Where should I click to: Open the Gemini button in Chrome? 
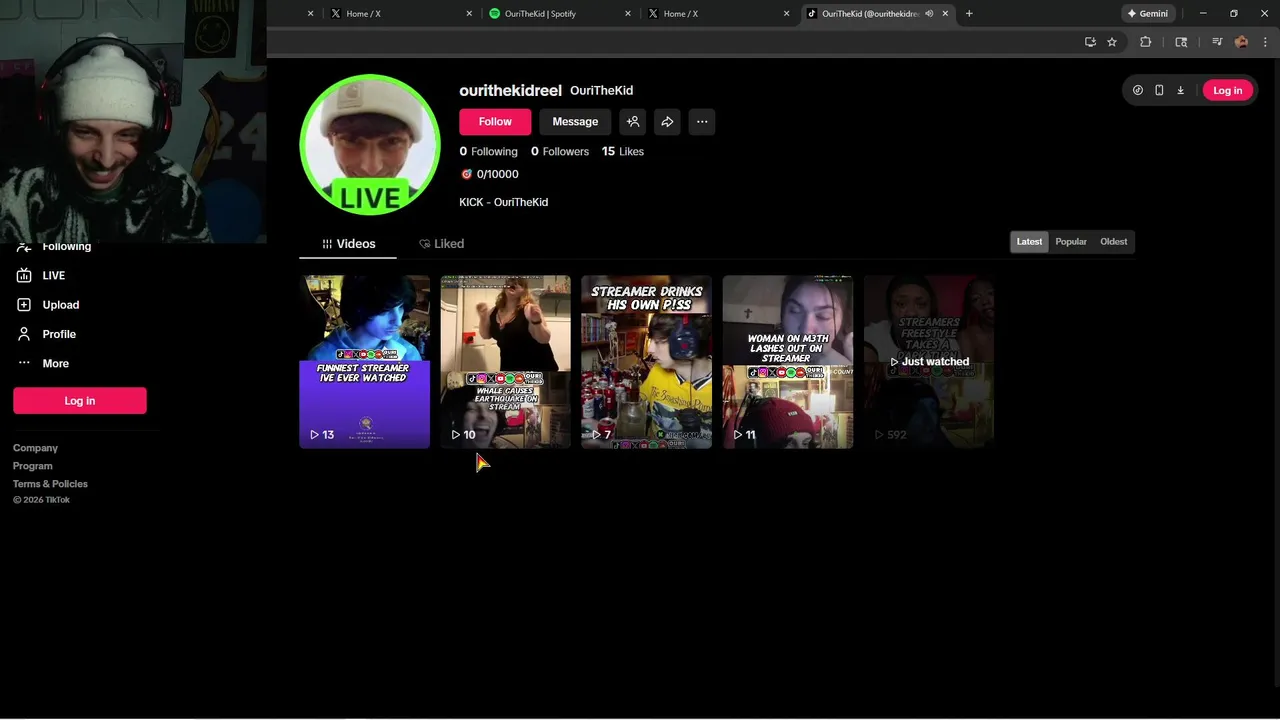tap(1148, 14)
